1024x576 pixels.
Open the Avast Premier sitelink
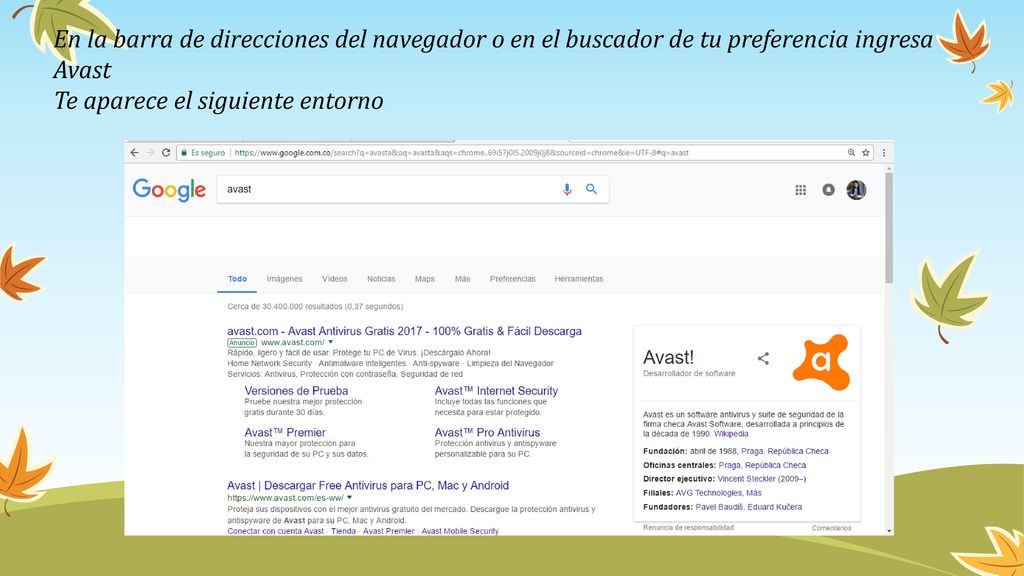[x=285, y=432]
